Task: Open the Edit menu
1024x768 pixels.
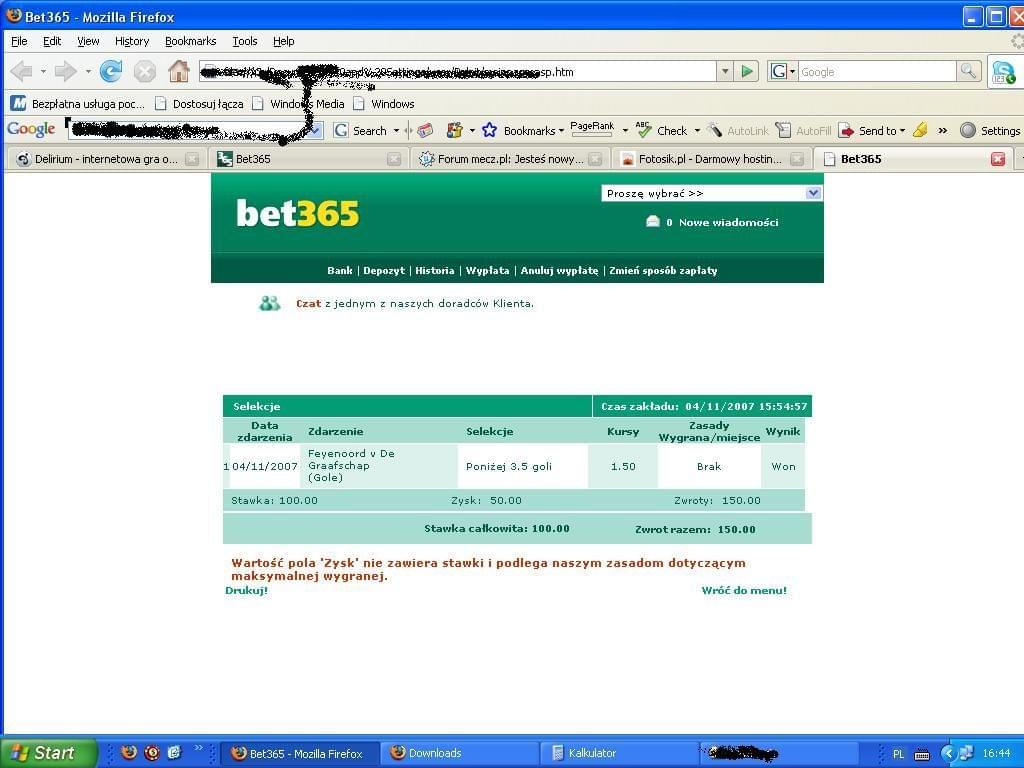Action: (52, 41)
